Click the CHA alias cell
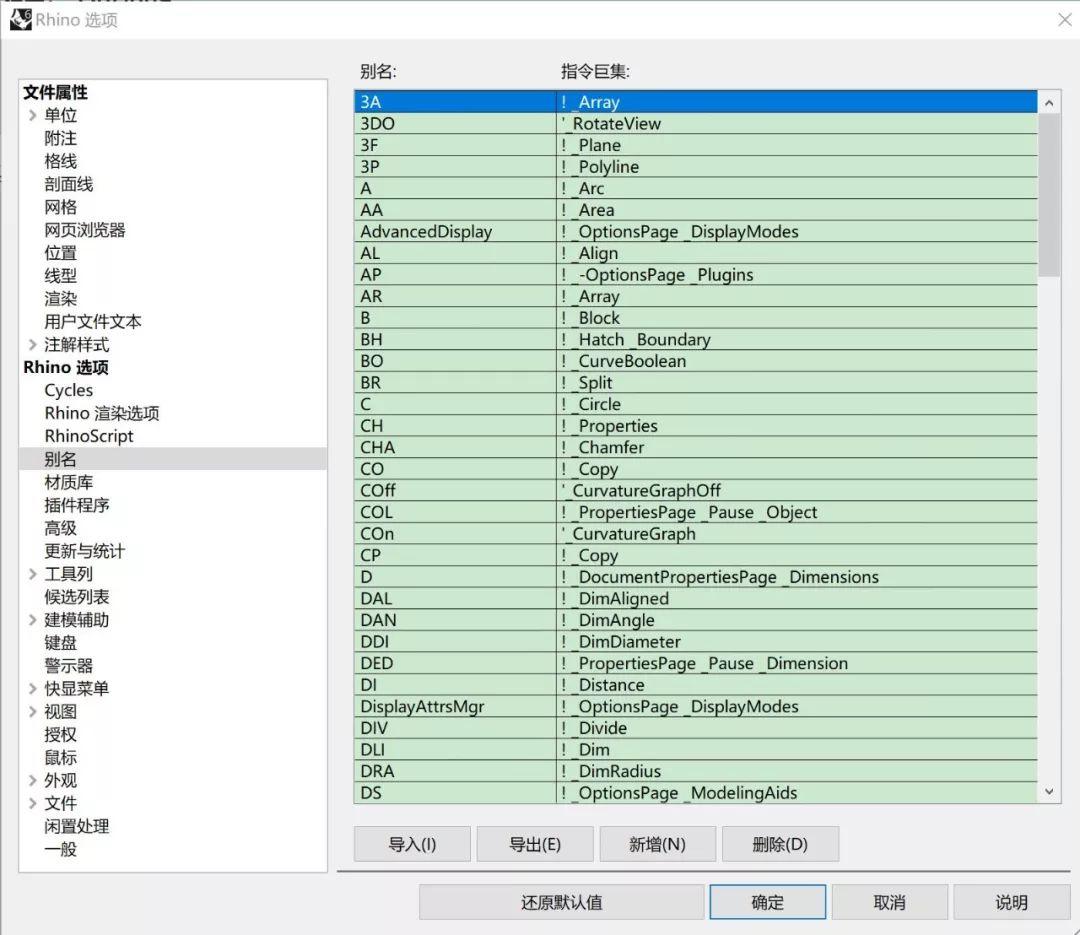The image size is (1080, 935). click(455, 447)
